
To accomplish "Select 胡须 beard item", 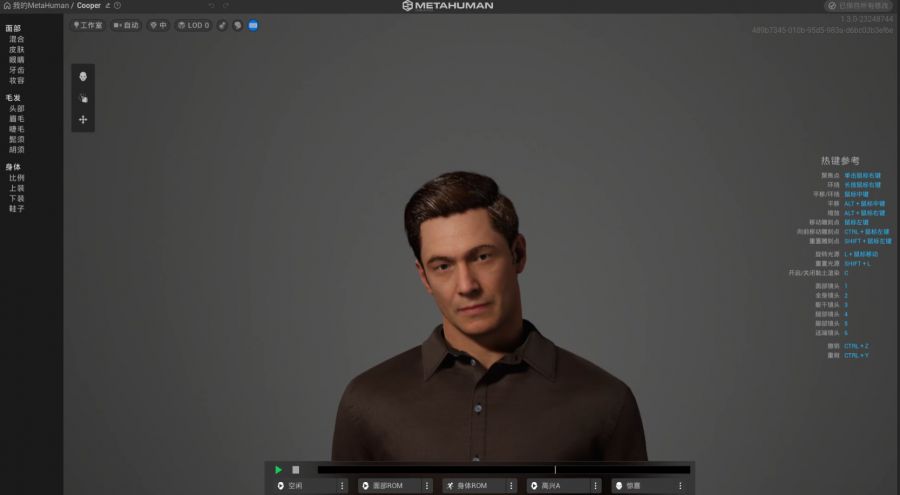I will (17, 149).
